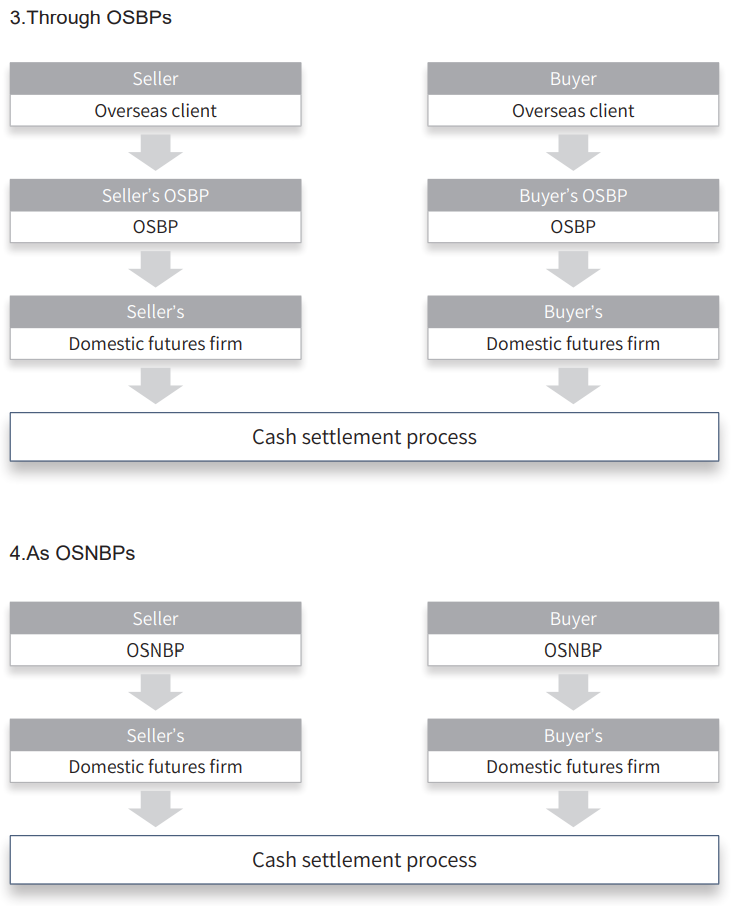Click arrow above first Cash settlement, buyer side
736x906 pixels.
point(573,385)
